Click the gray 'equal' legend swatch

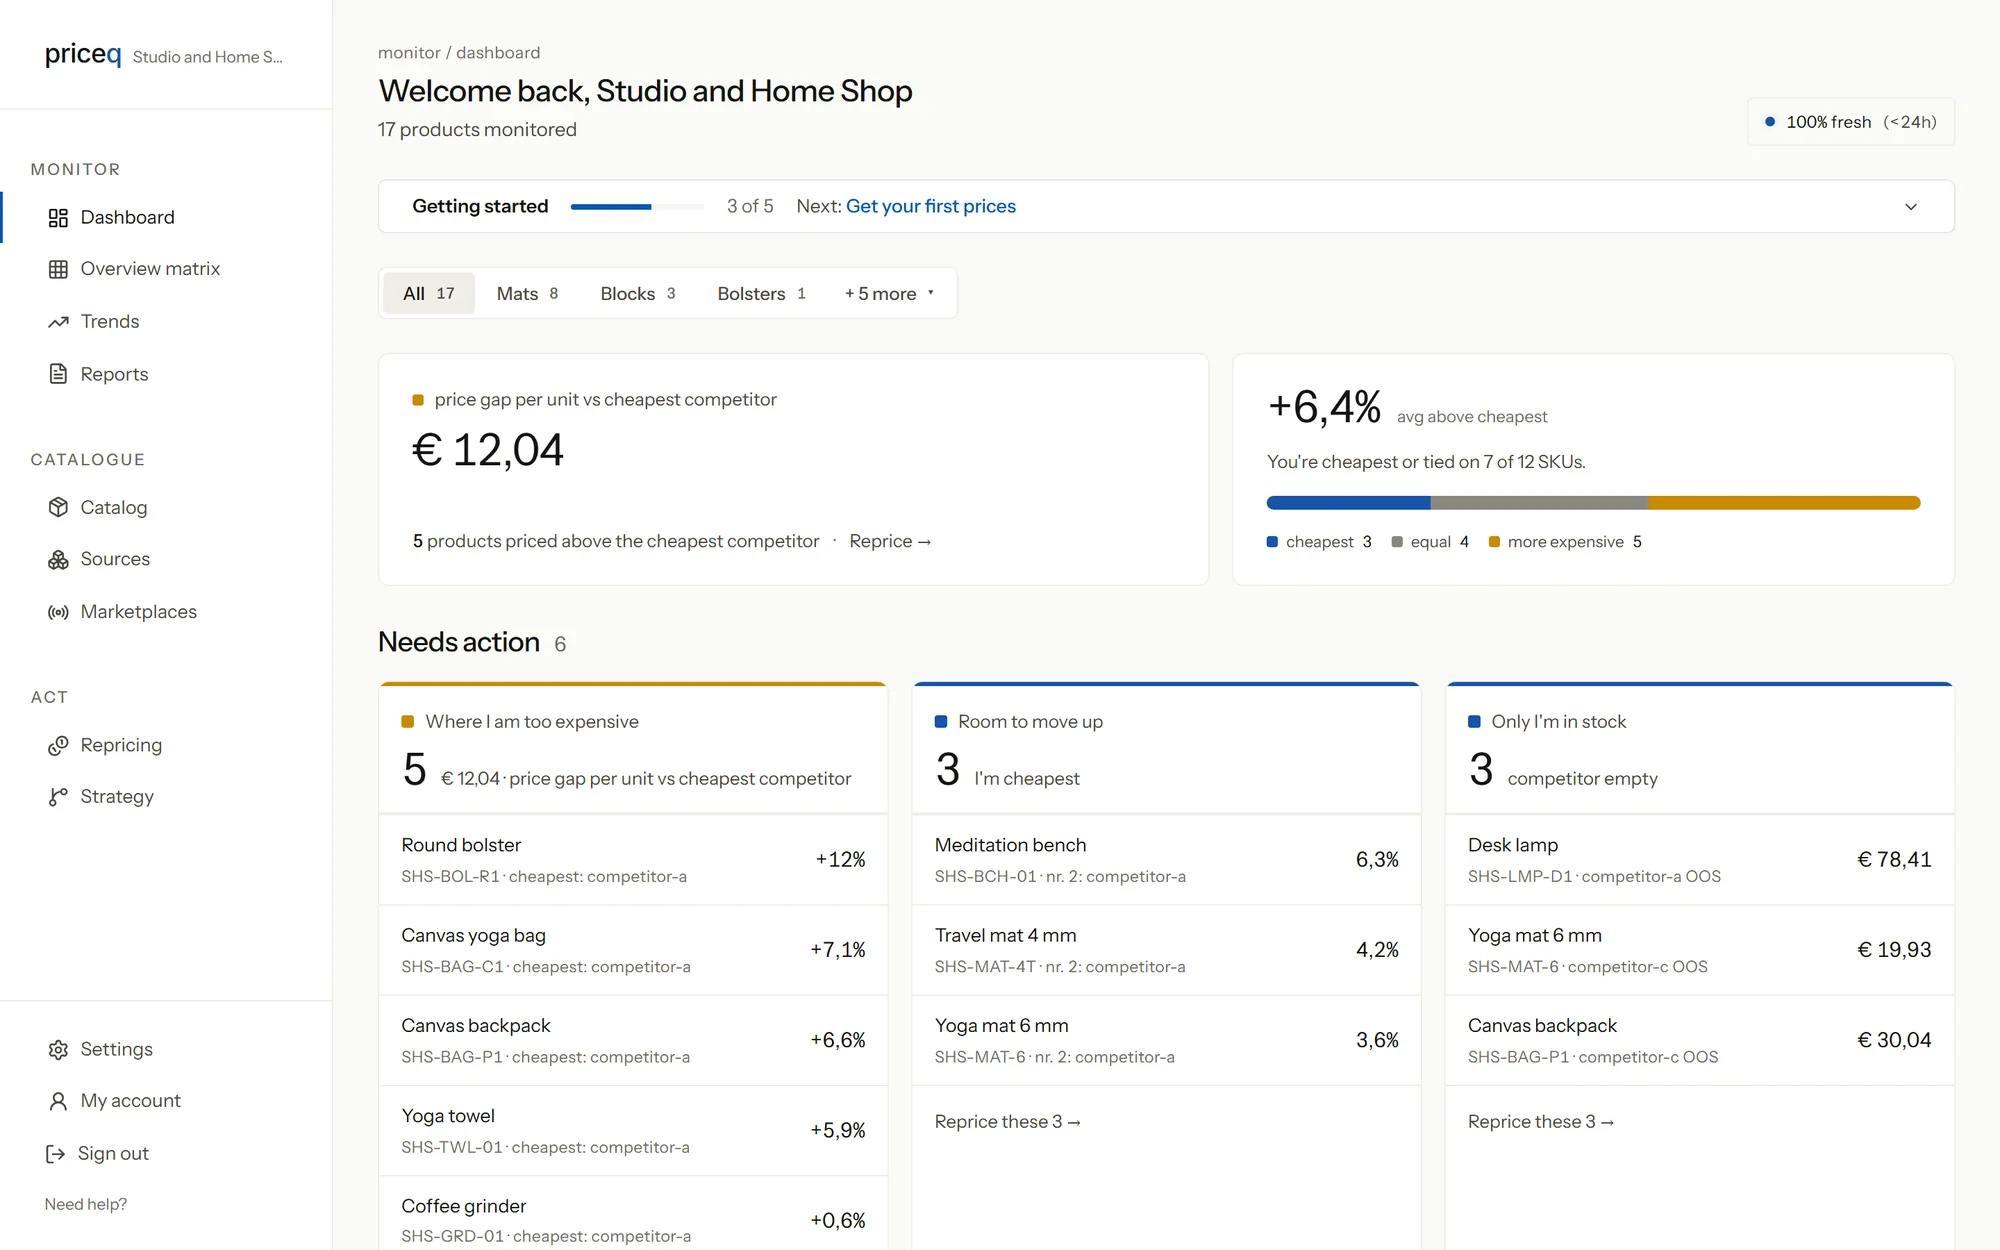[1397, 542]
